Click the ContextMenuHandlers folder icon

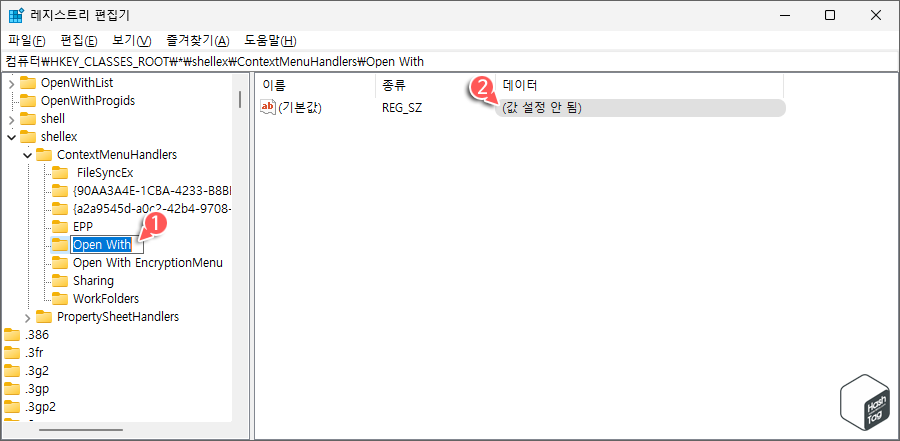44,154
